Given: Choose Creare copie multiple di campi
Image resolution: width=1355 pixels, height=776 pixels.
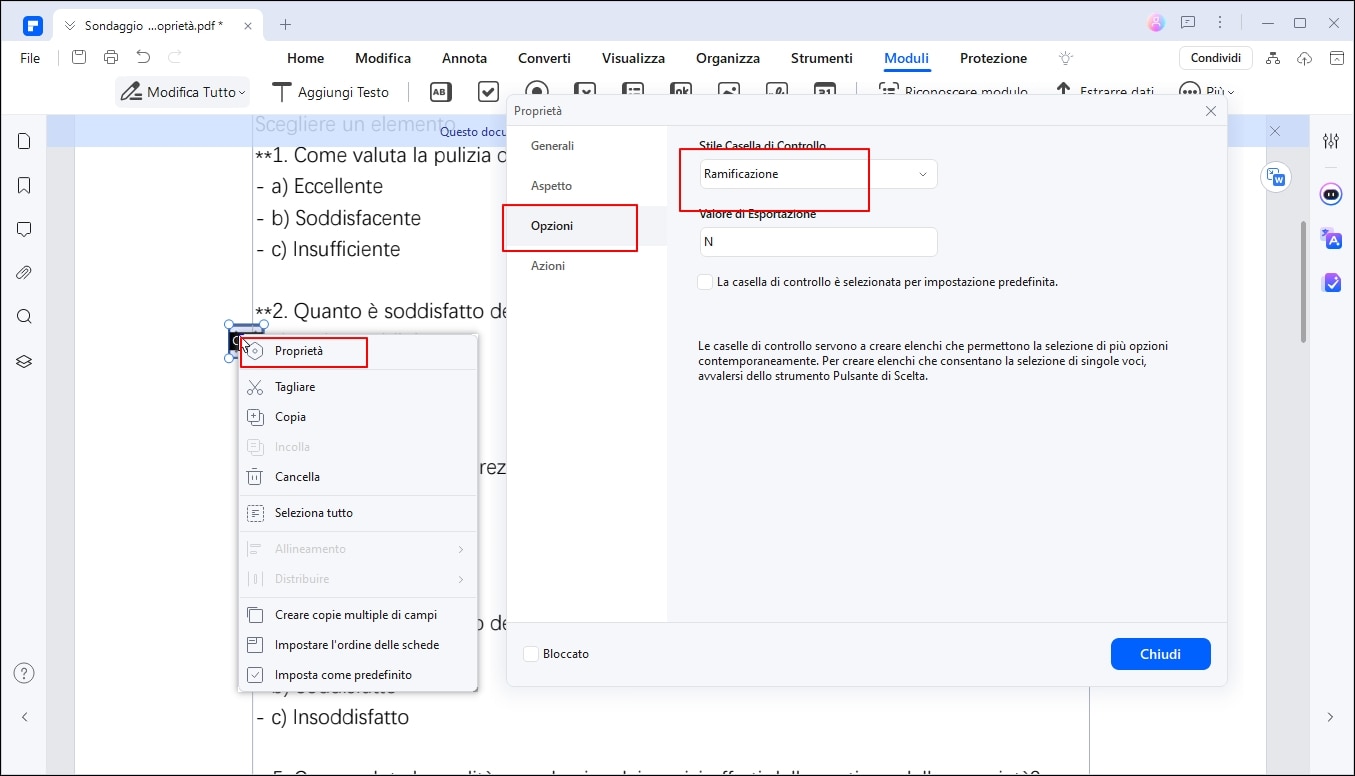Looking at the screenshot, I should (x=358, y=615).
